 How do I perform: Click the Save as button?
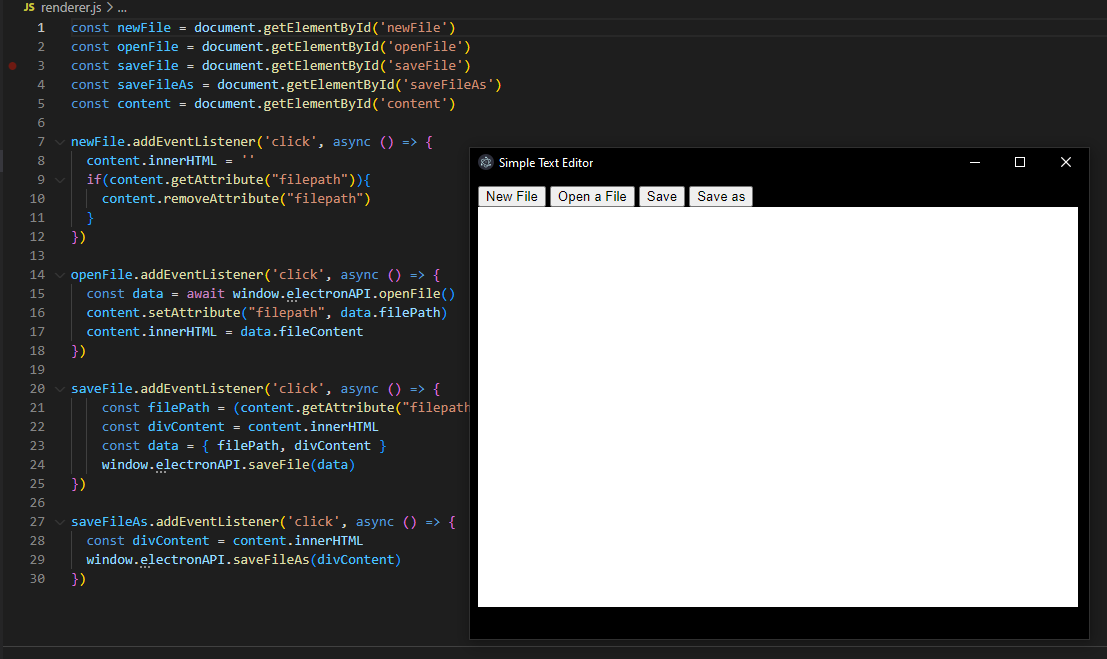click(x=721, y=196)
